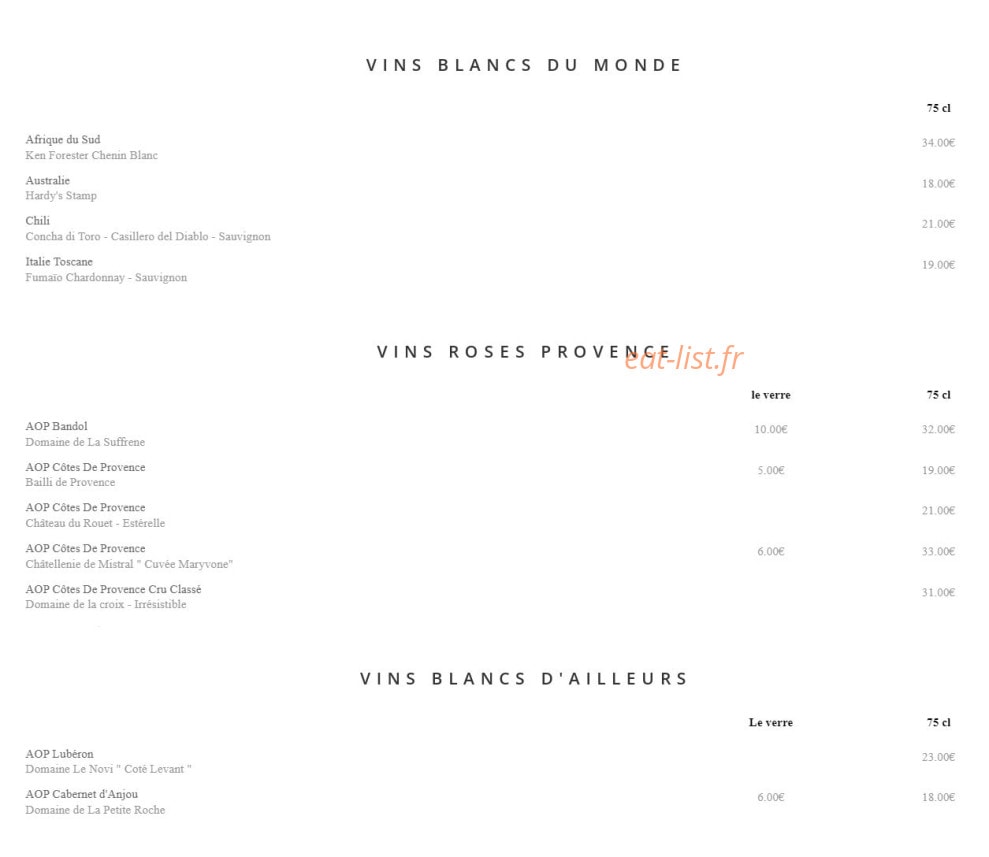Click the Cuvée Maryvone wine description

point(129,564)
